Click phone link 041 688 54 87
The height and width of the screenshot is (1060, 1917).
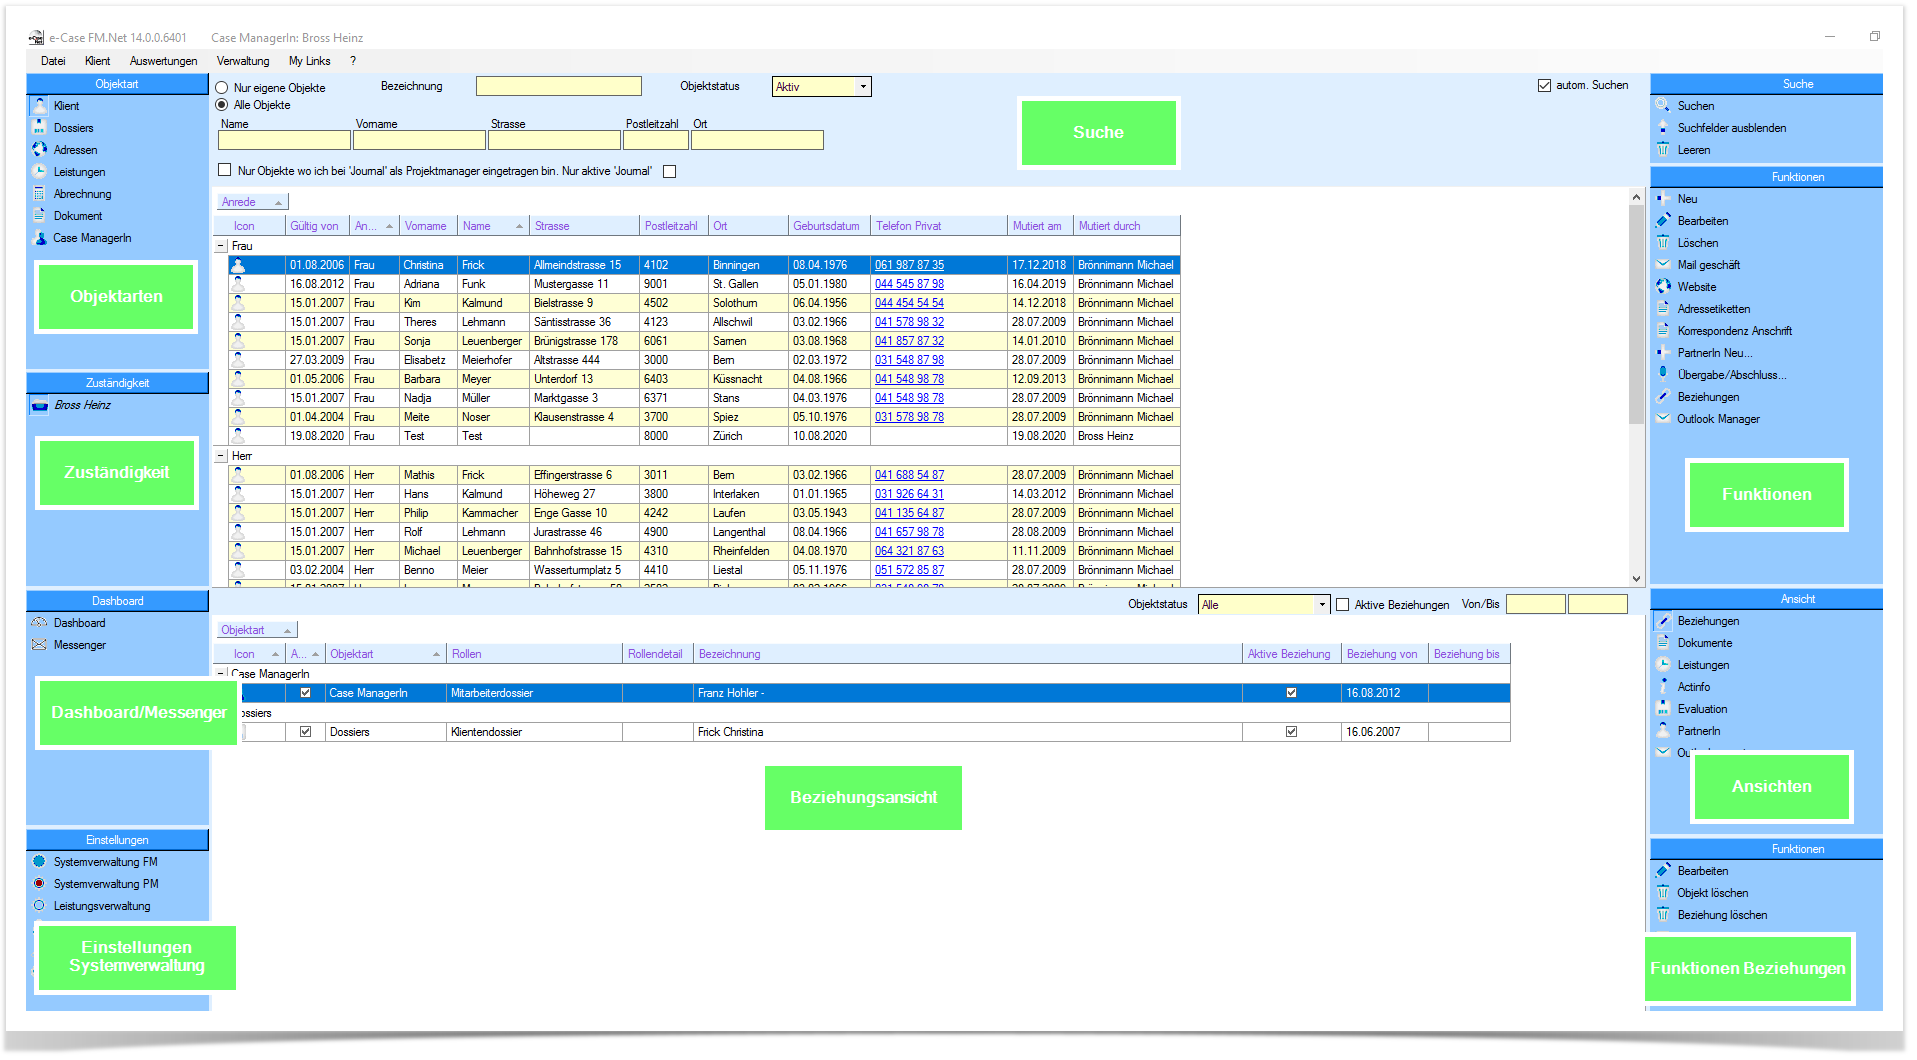(909, 475)
